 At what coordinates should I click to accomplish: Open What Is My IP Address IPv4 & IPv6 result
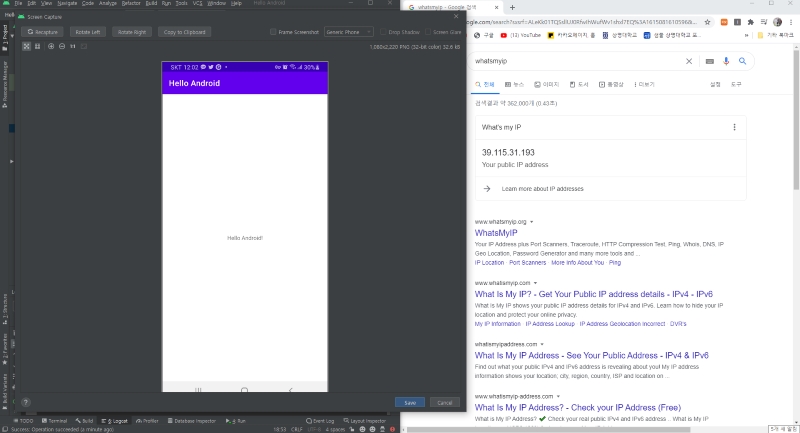coord(591,355)
